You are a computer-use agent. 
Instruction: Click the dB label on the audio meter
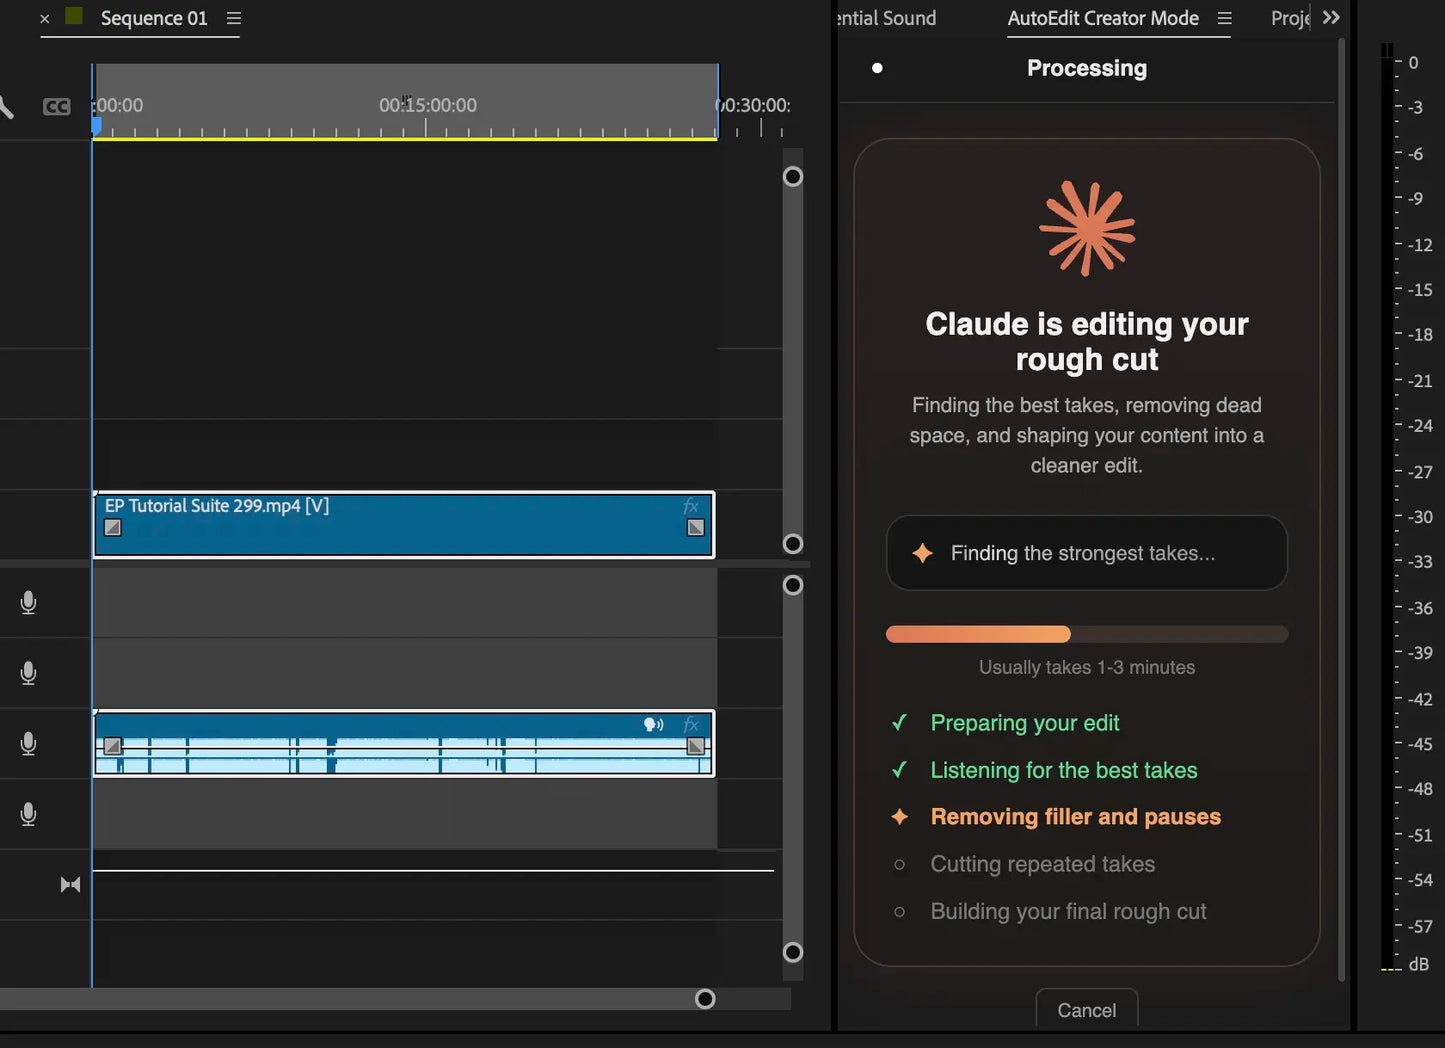pyautogui.click(x=1418, y=965)
